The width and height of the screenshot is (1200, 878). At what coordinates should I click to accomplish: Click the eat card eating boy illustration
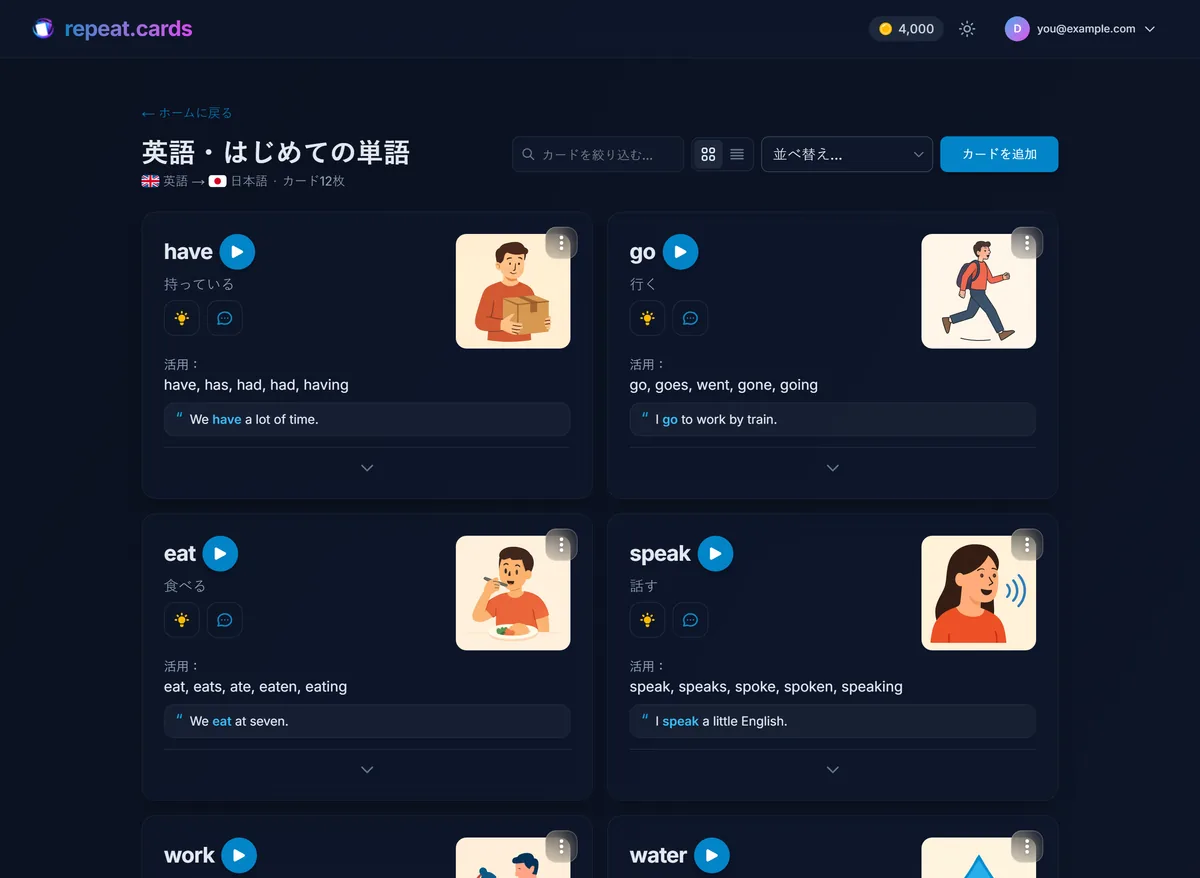pyautogui.click(x=513, y=593)
